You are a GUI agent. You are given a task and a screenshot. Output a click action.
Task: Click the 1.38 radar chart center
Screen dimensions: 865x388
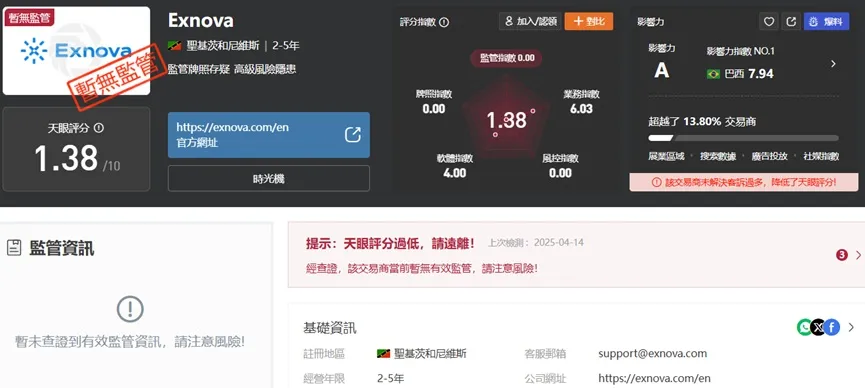(x=506, y=120)
